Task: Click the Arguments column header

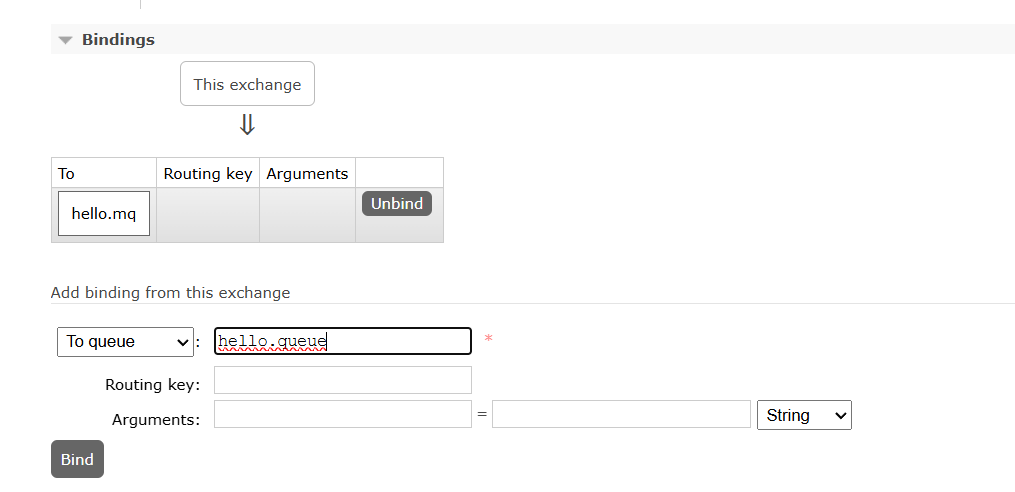Action: pos(307,173)
